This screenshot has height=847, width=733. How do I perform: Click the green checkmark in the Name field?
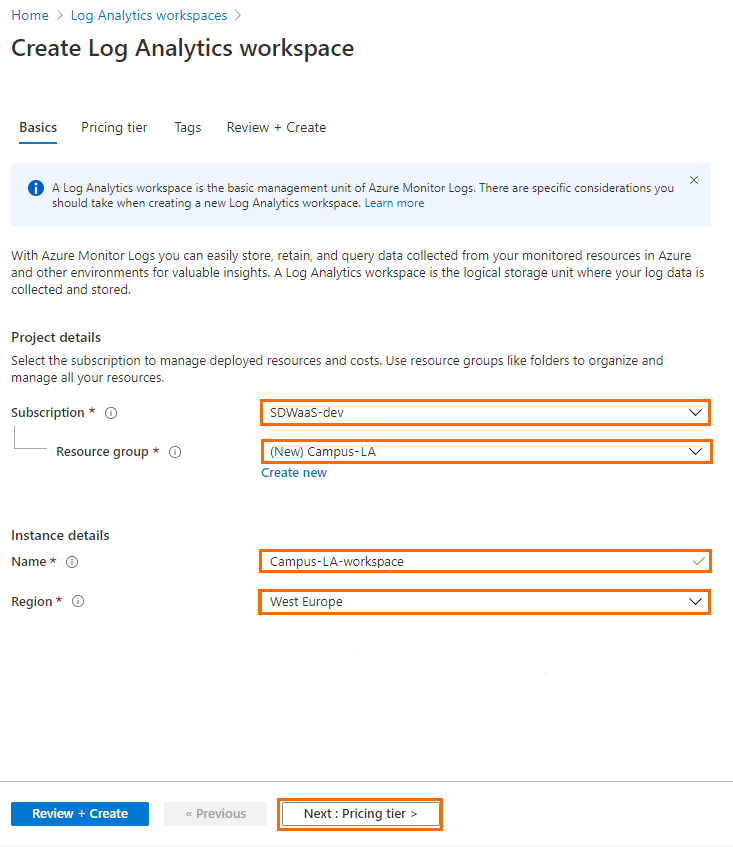698,561
